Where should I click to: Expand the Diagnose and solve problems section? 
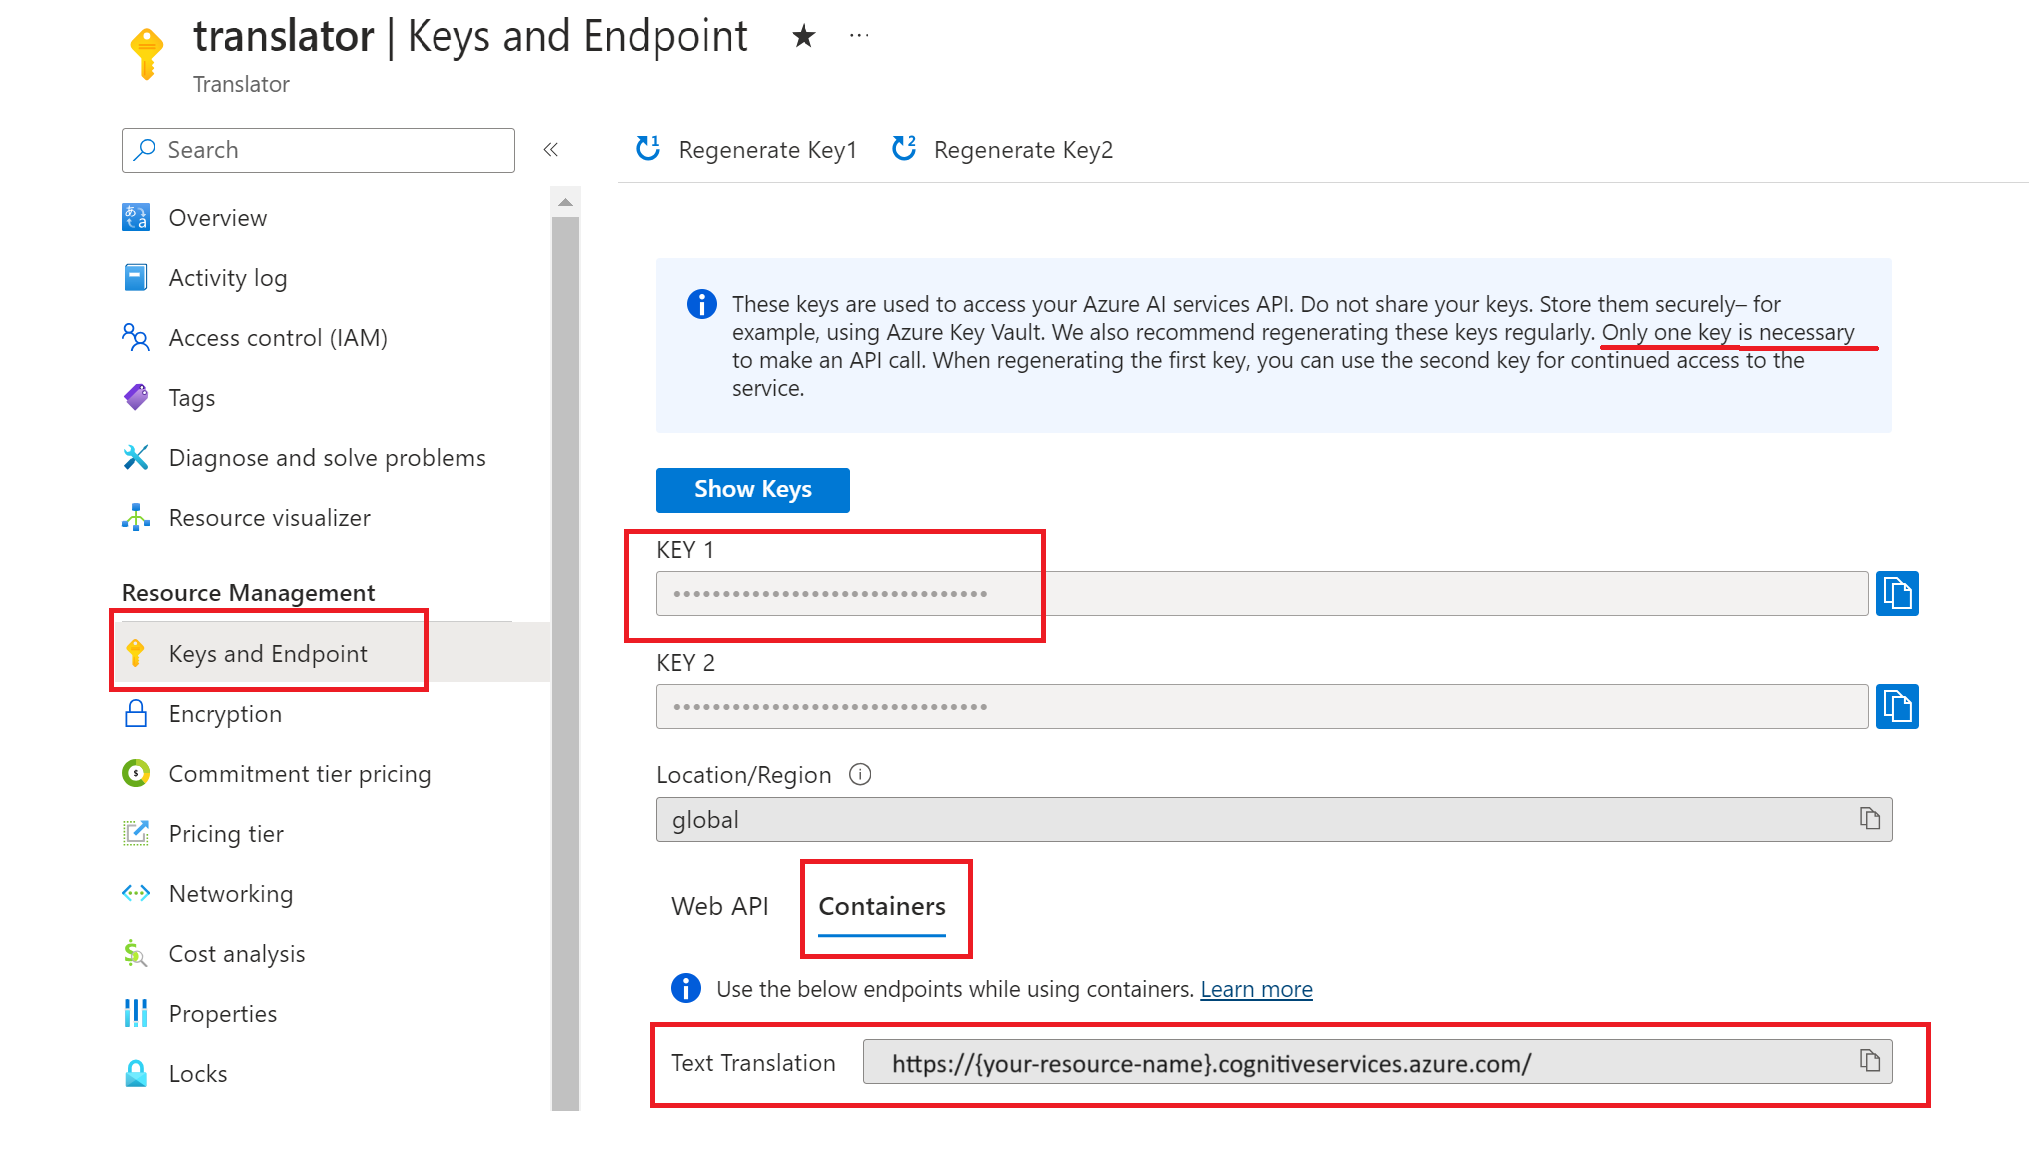coord(327,457)
